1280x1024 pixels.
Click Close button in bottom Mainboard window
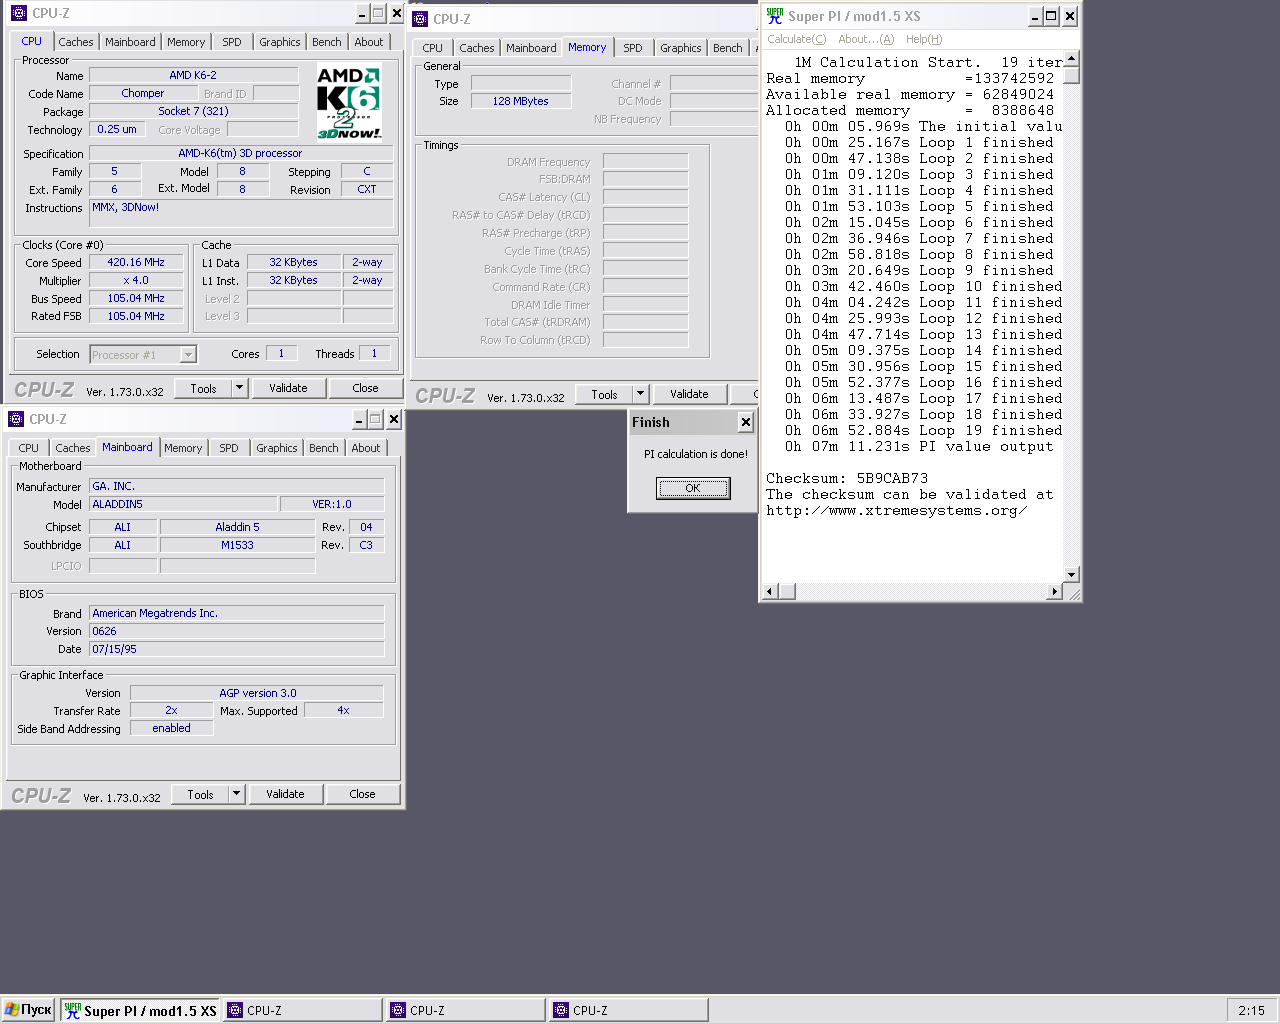click(x=362, y=794)
